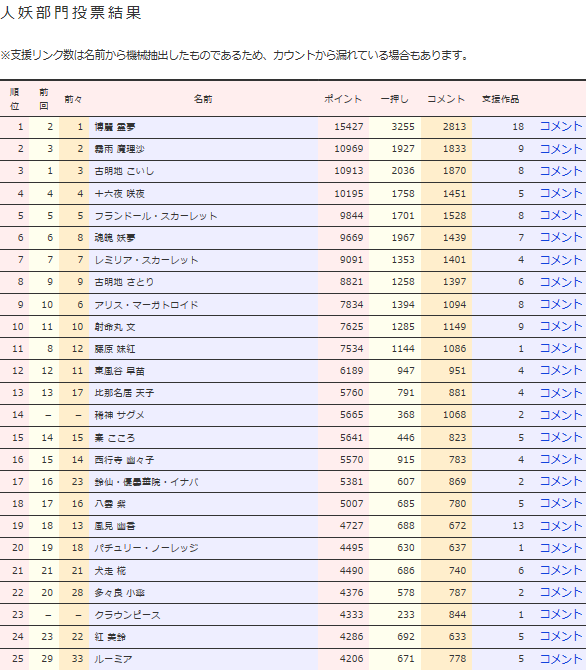Click the name パチュリー・ノーレッジ
This screenshot has height=670, width=586.
(x=147, y=548)
